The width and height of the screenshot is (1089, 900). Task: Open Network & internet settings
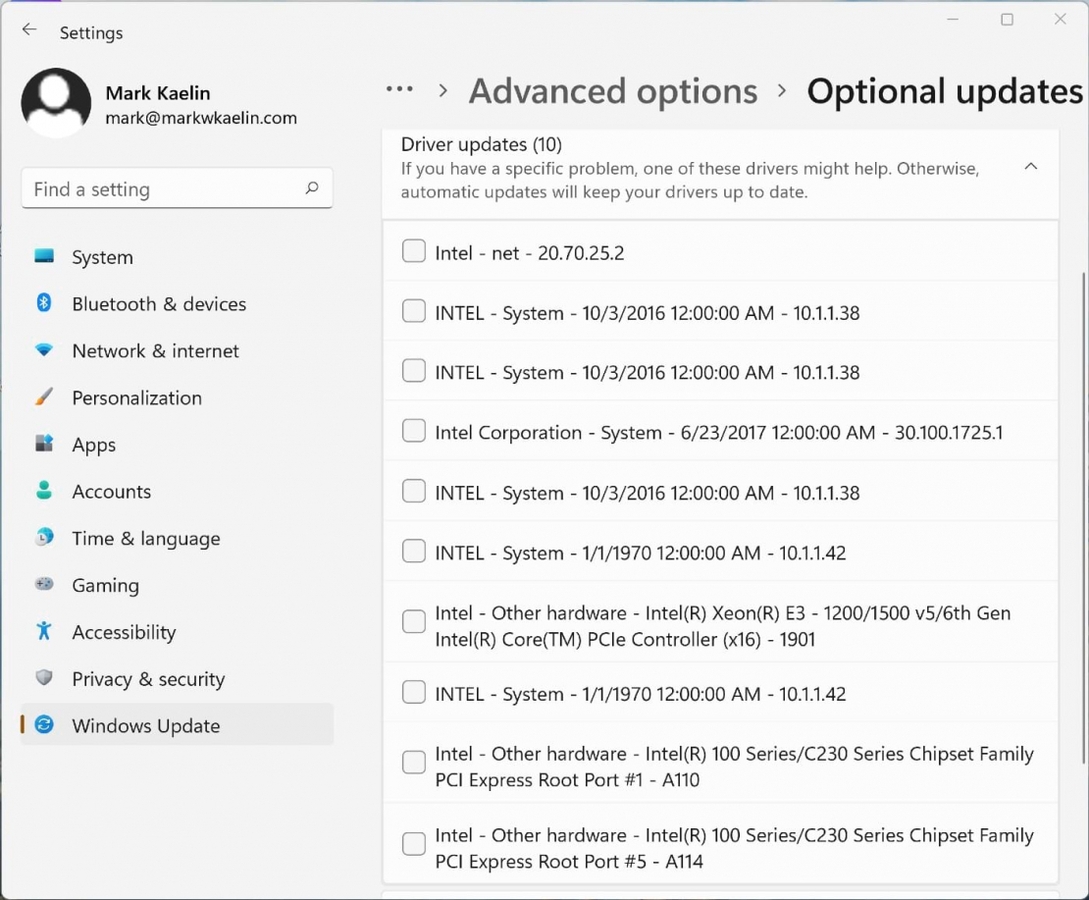[x=44, y=351]
